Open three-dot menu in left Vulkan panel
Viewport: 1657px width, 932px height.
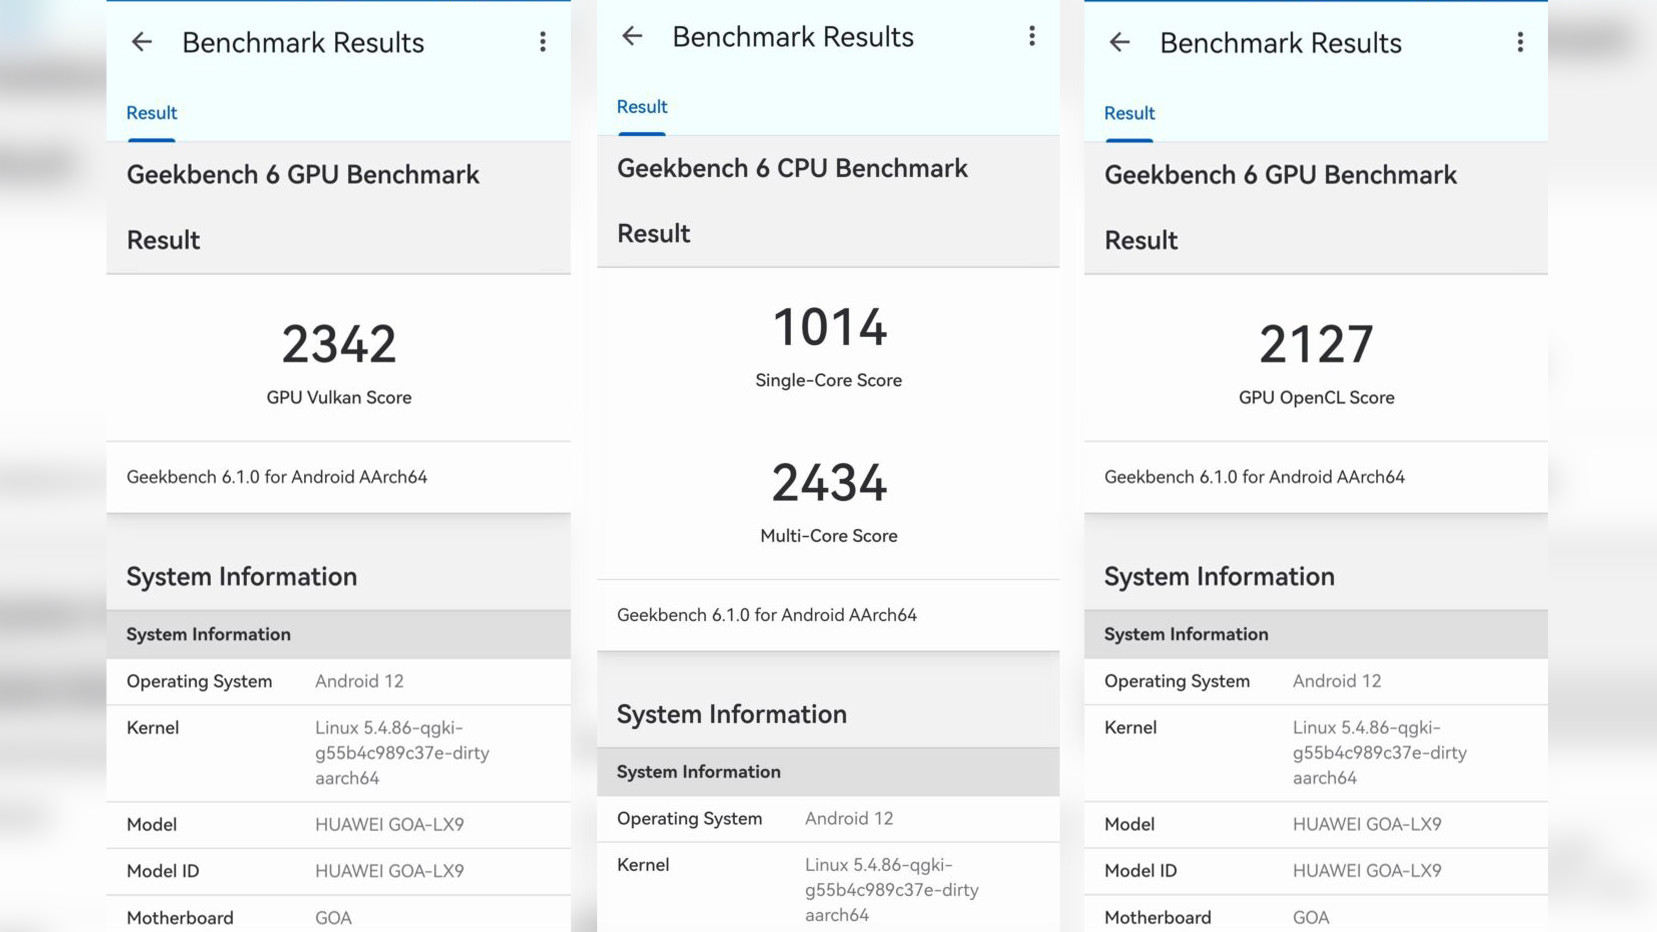pyautogui.click(x=543, y=42)
